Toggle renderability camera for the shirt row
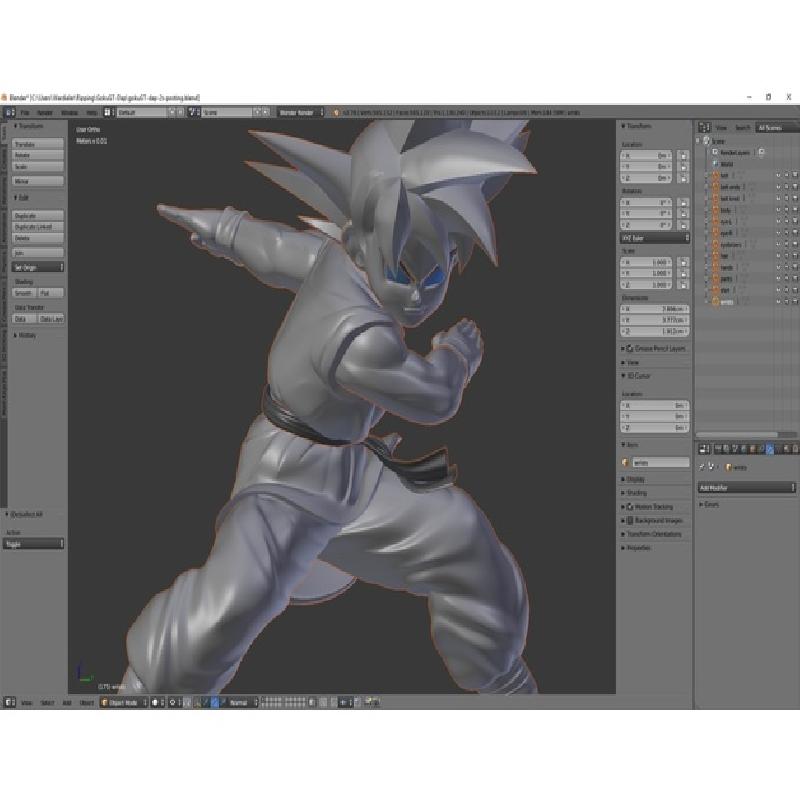 pos(795,290)
